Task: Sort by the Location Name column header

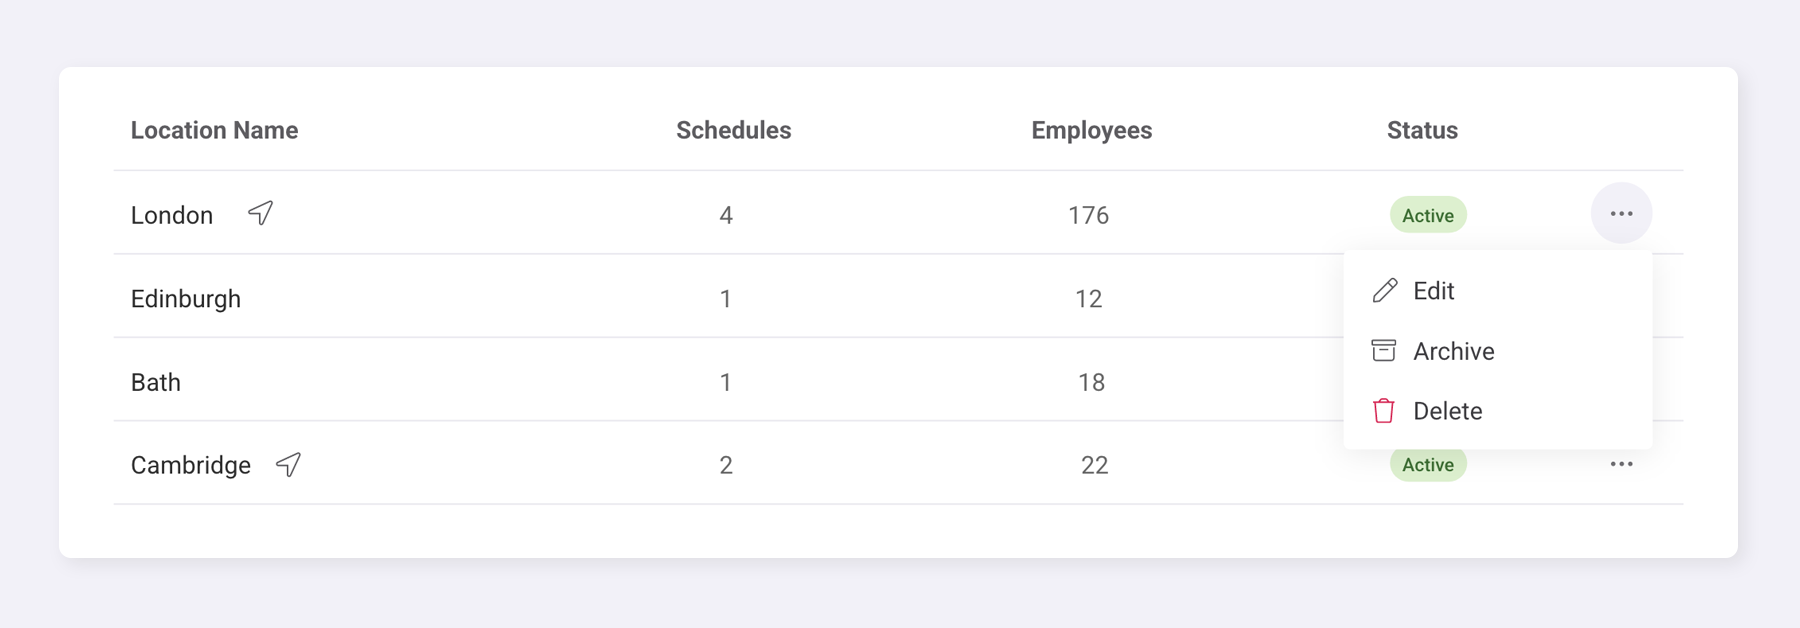Action: (214, 130)
